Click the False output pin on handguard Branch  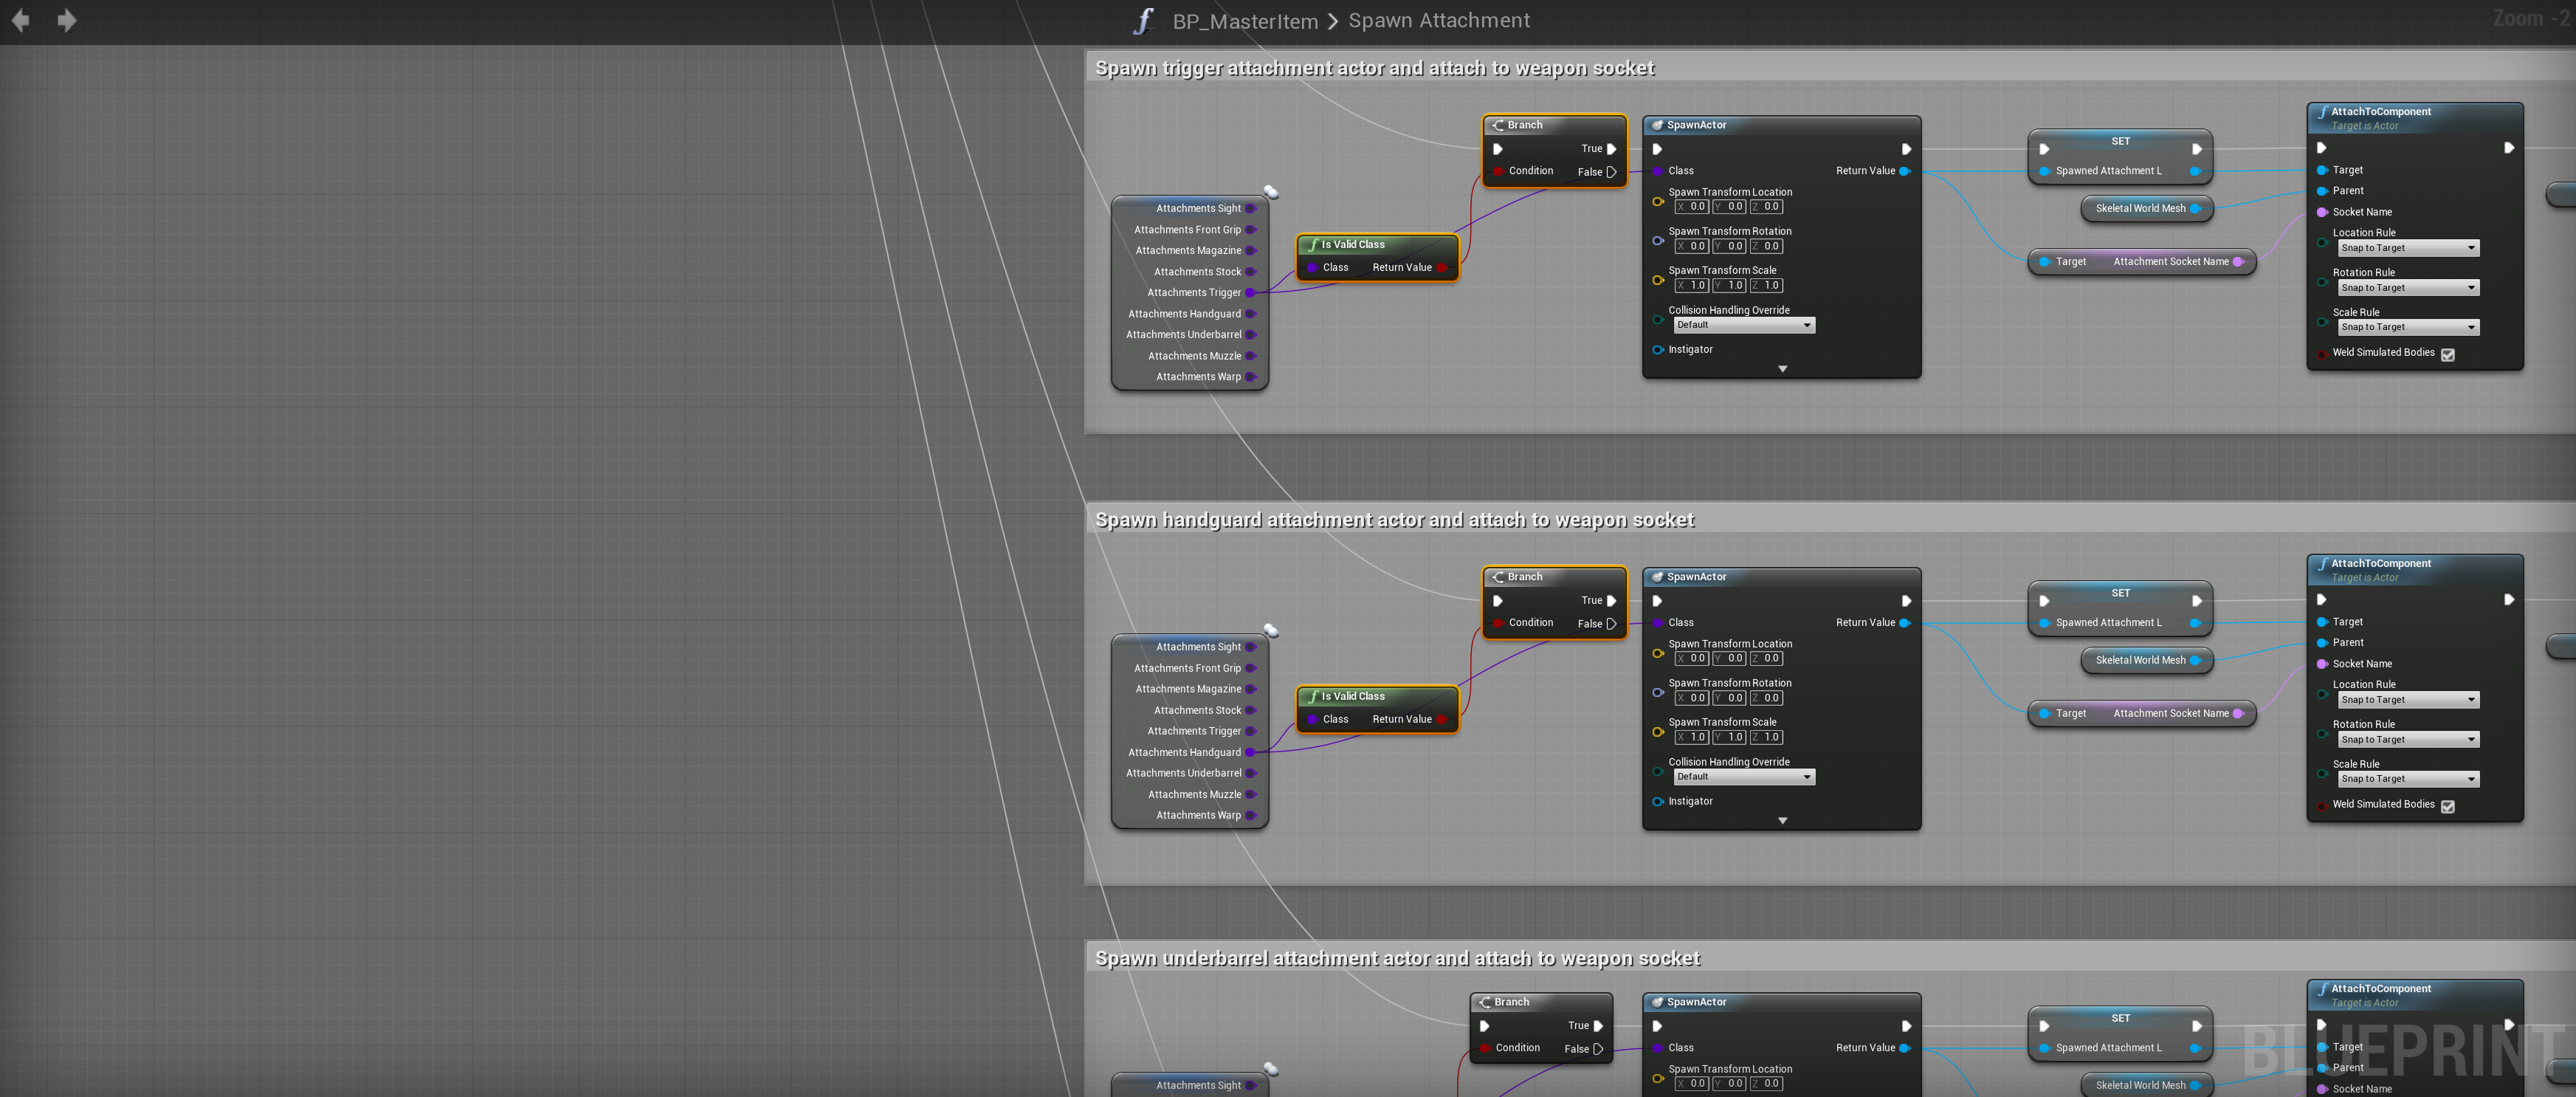click(1611, 624)
